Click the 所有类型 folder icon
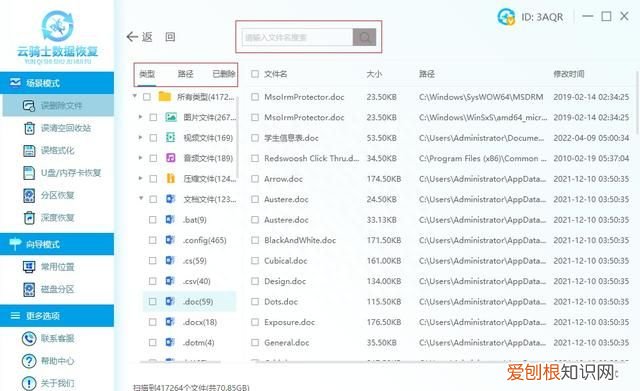This screenshot has height=391, width=640. click(164, 97)
